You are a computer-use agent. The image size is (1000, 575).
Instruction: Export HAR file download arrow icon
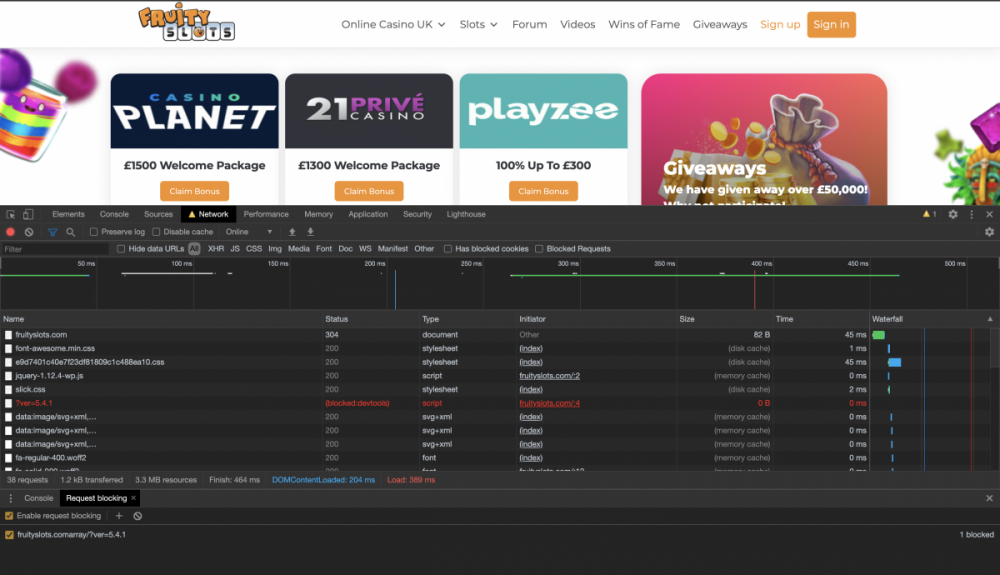[x=311, y=232]
